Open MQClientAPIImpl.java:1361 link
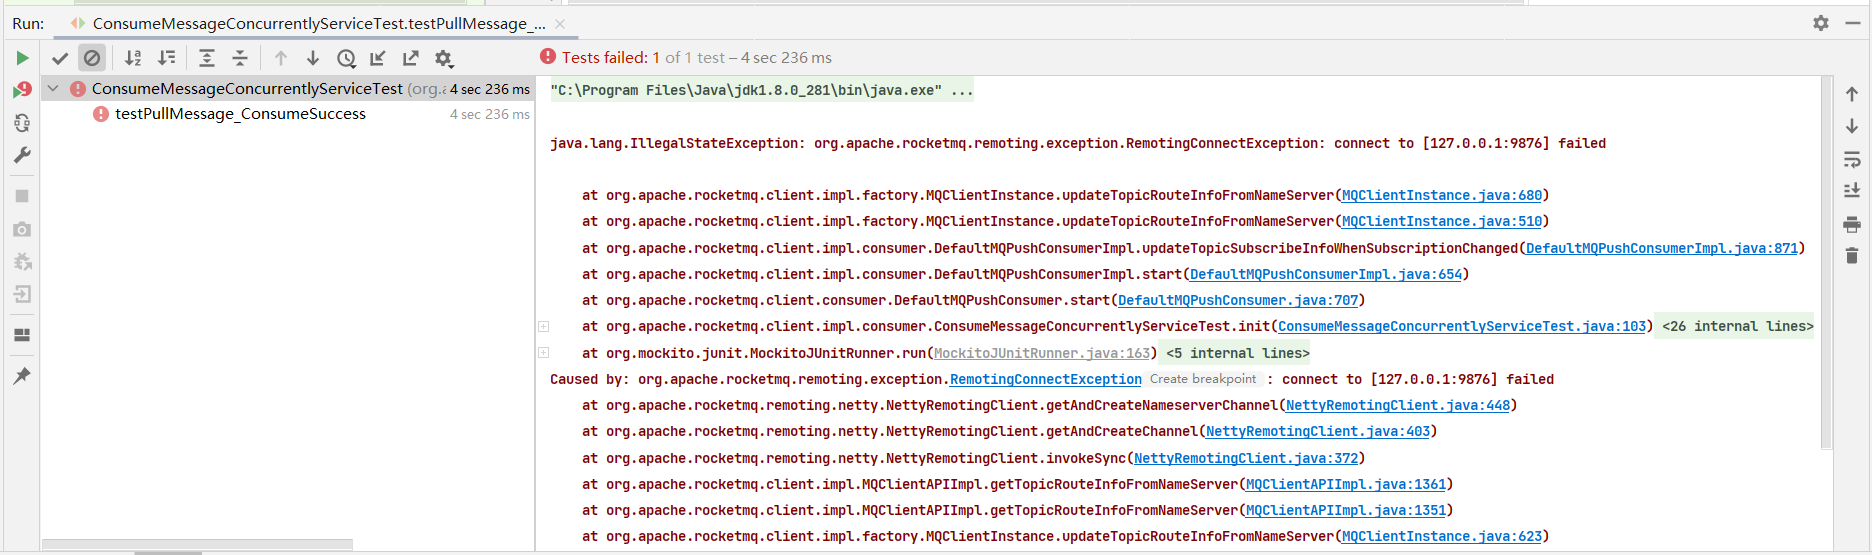1872x555 pixels. 1346,484
